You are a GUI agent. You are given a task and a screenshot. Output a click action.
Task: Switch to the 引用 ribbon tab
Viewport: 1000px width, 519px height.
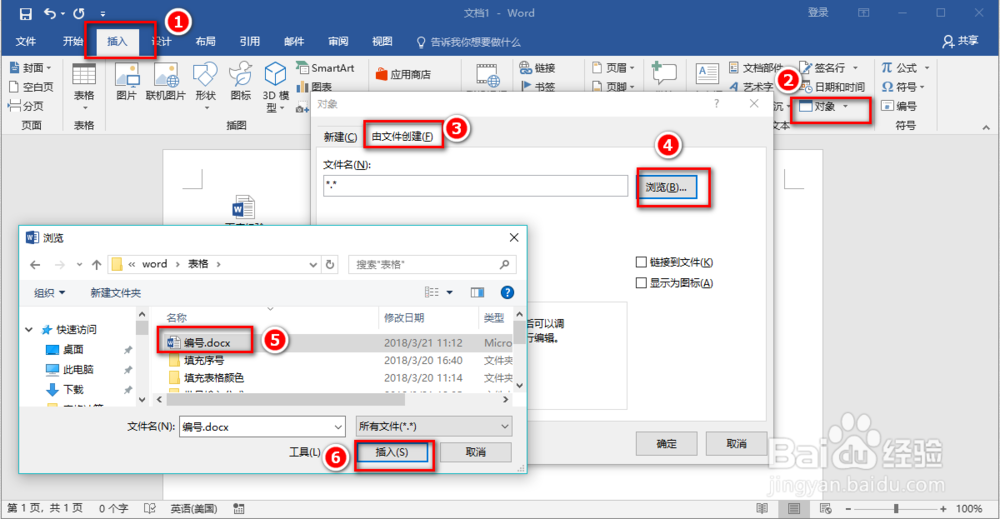pos(249,41)
